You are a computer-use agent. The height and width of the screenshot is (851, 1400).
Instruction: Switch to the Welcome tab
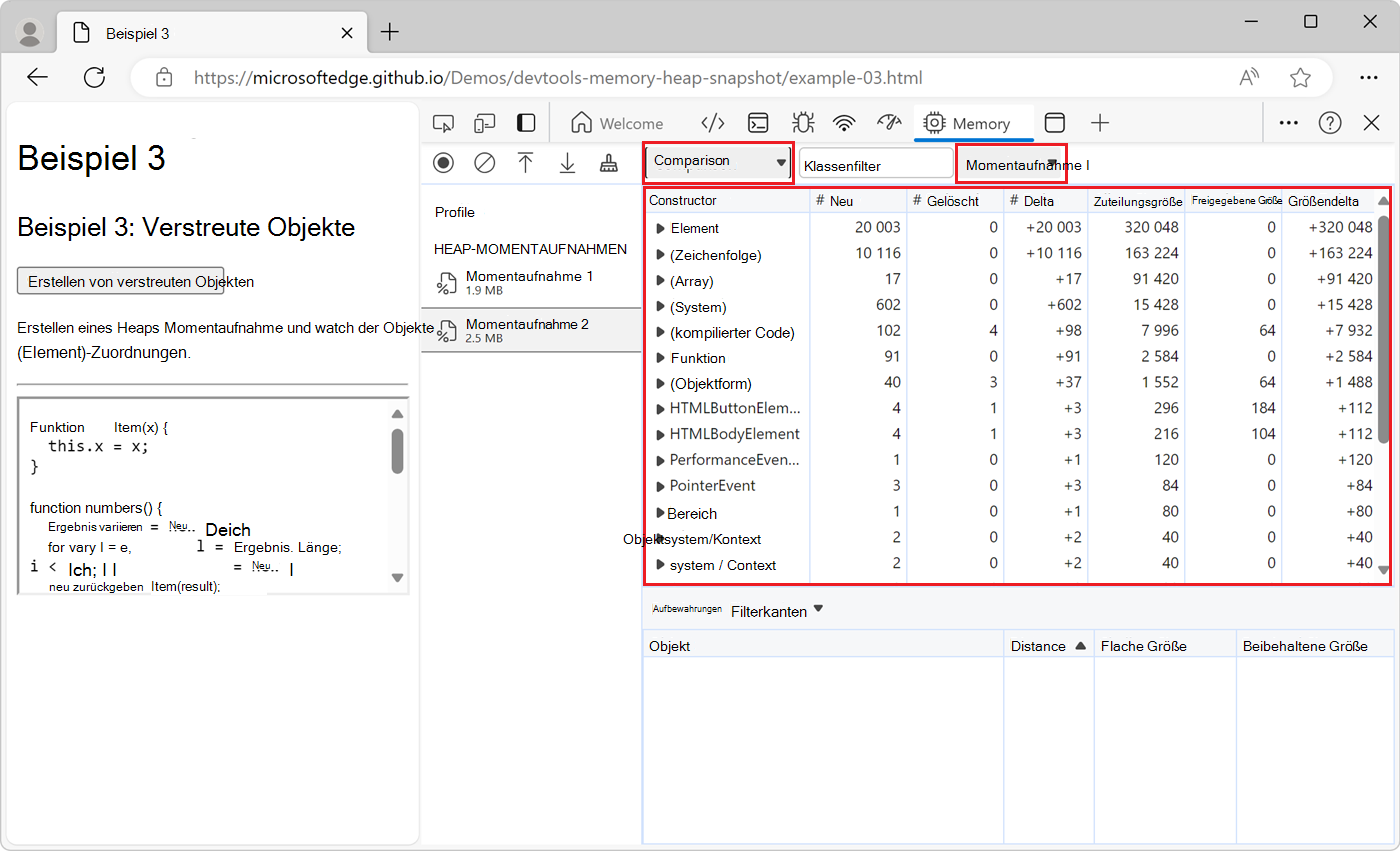(617, 123)
